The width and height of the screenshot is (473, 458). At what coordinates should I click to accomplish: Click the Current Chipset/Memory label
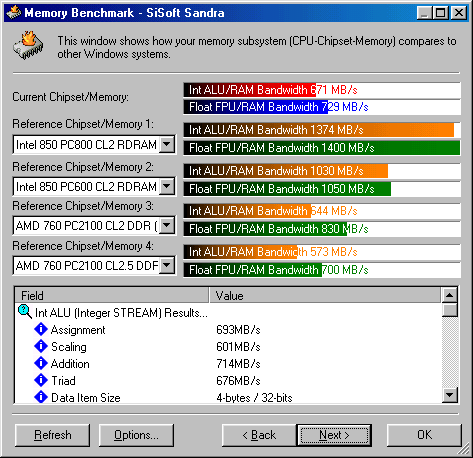click(70, 97)
